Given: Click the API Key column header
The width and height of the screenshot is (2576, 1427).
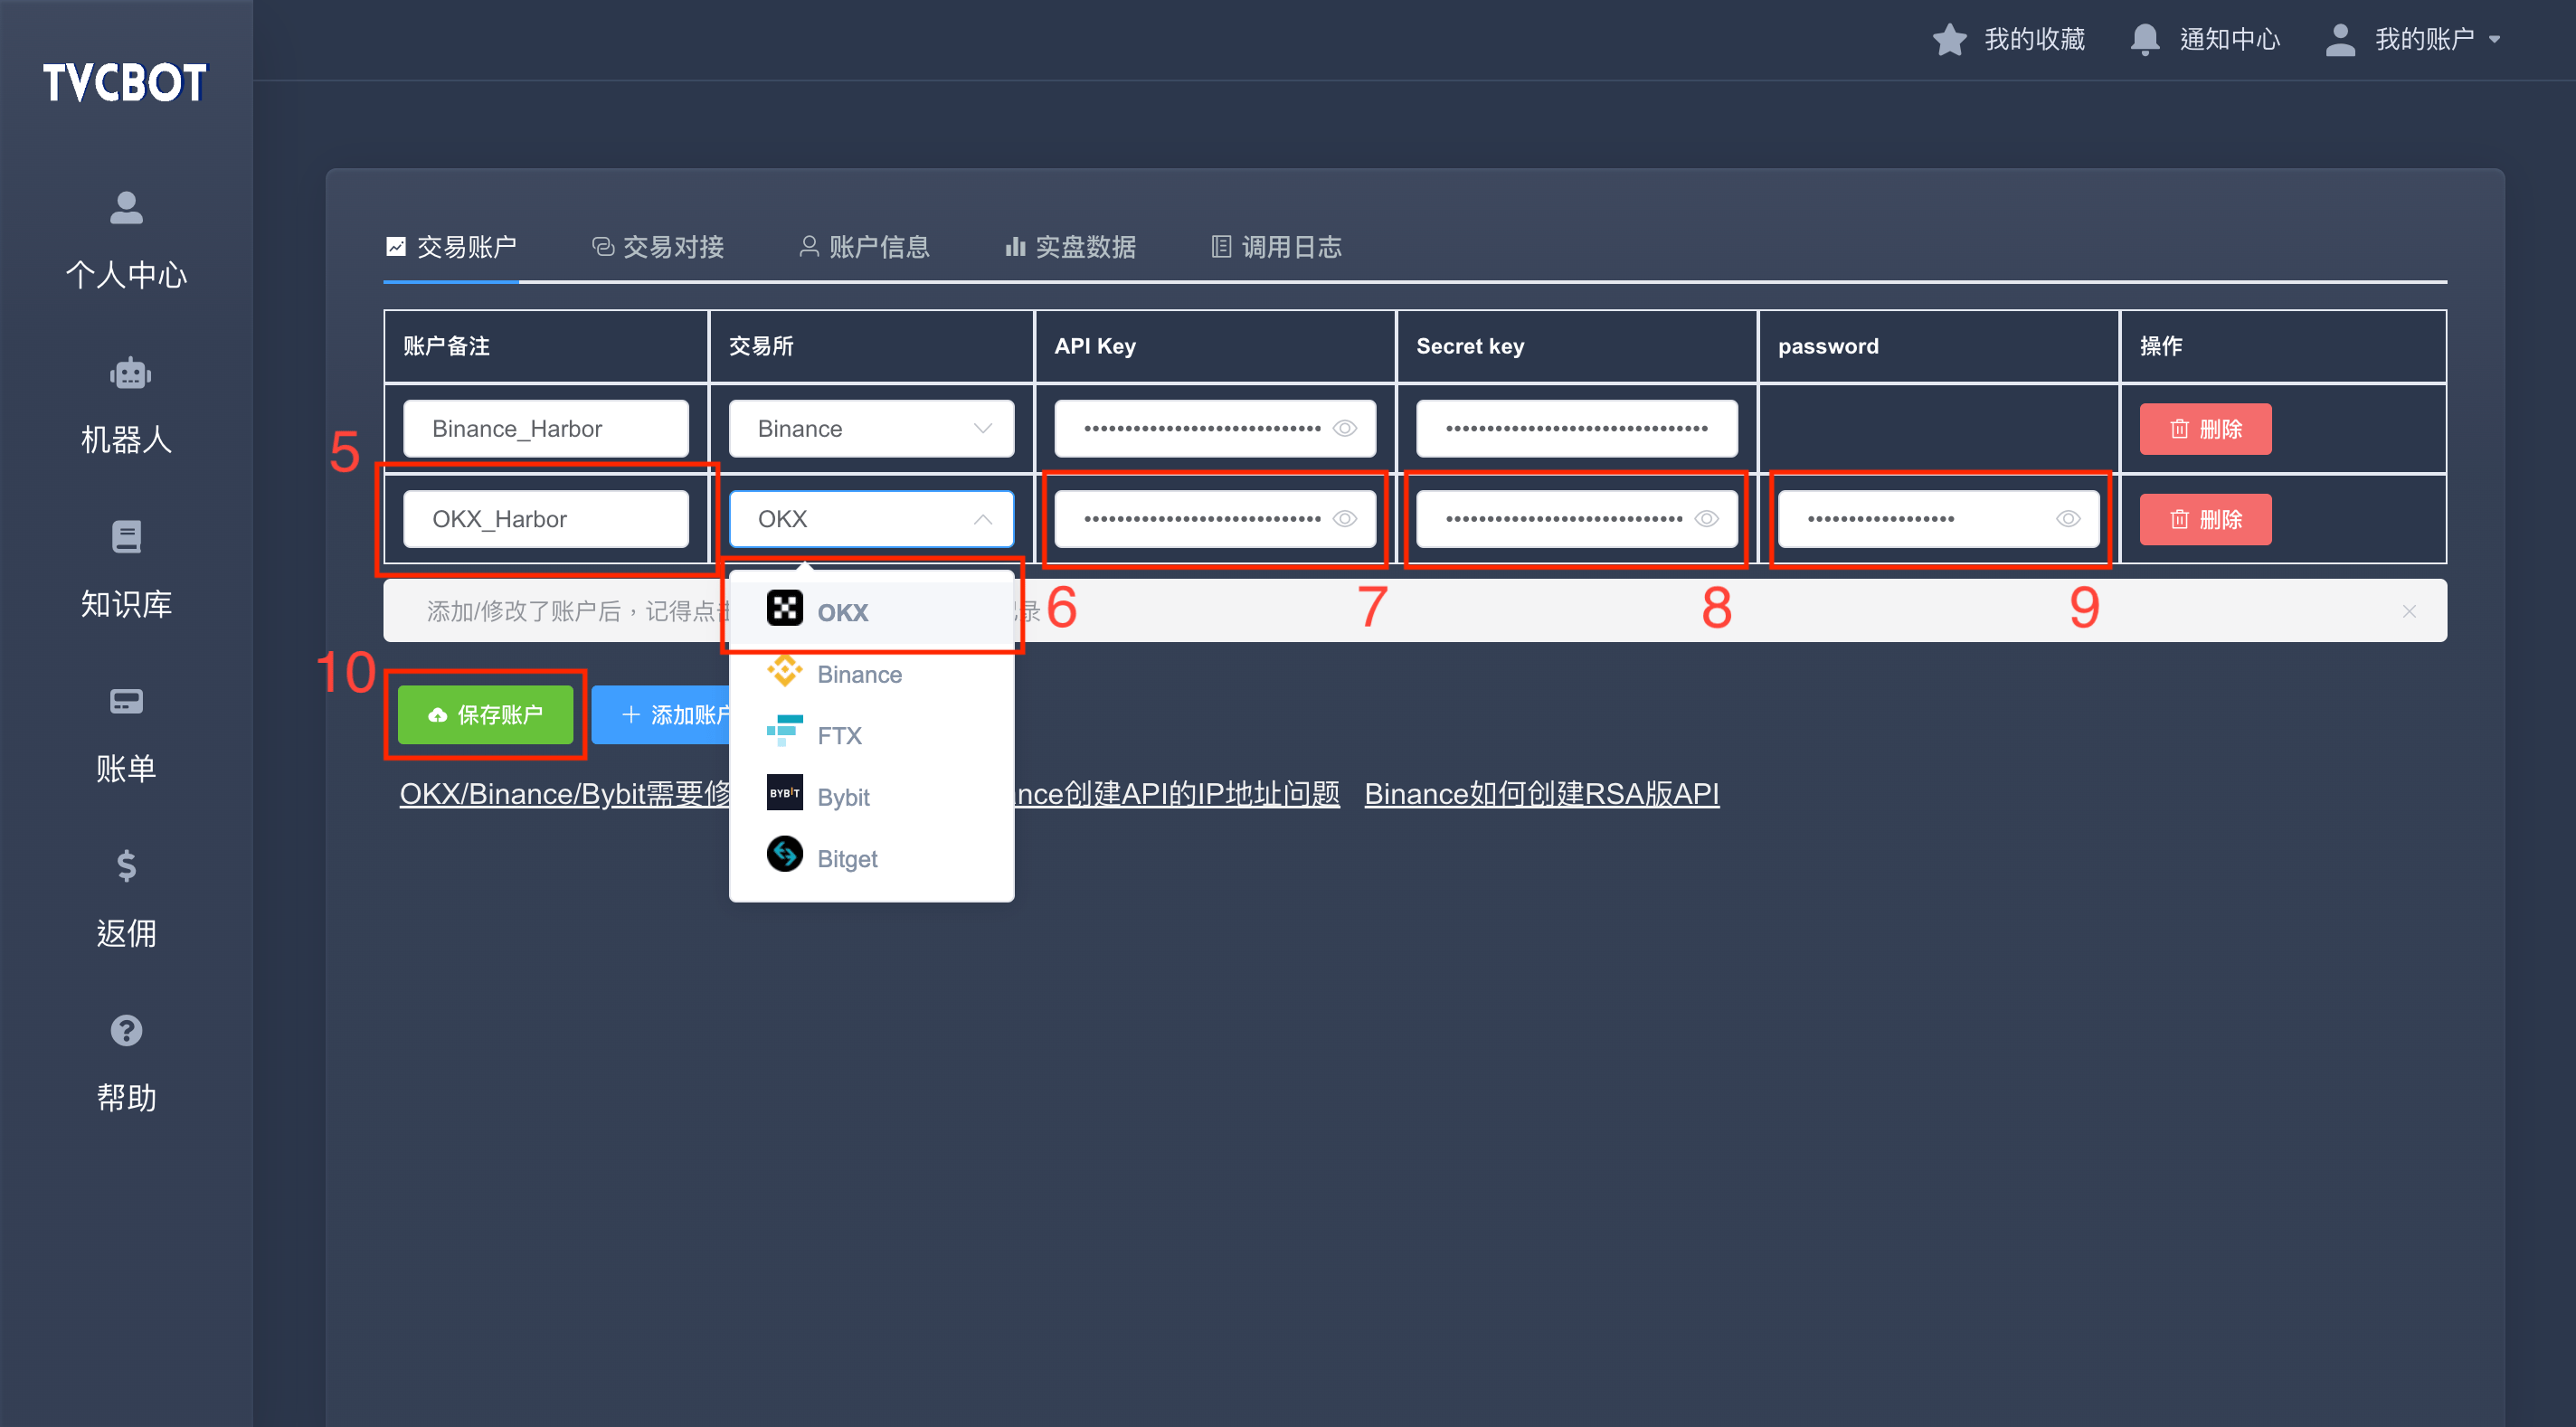Looking at the screenshot, I should [x=1215, y=346].
